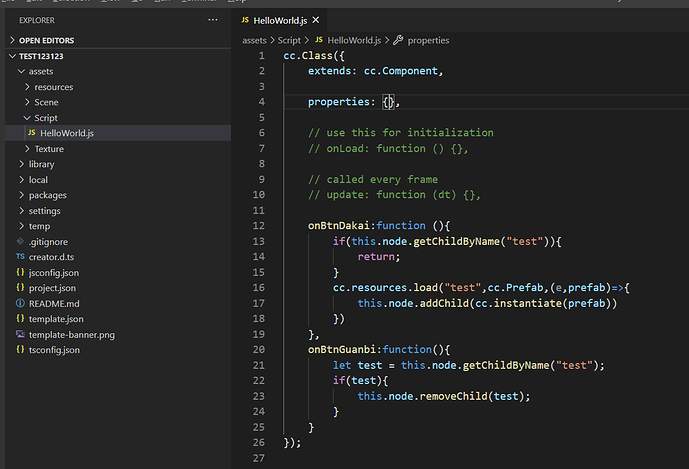Click the git icon of .gitignore
This screenshot has height=469, width=689.
tap(20, 242)
